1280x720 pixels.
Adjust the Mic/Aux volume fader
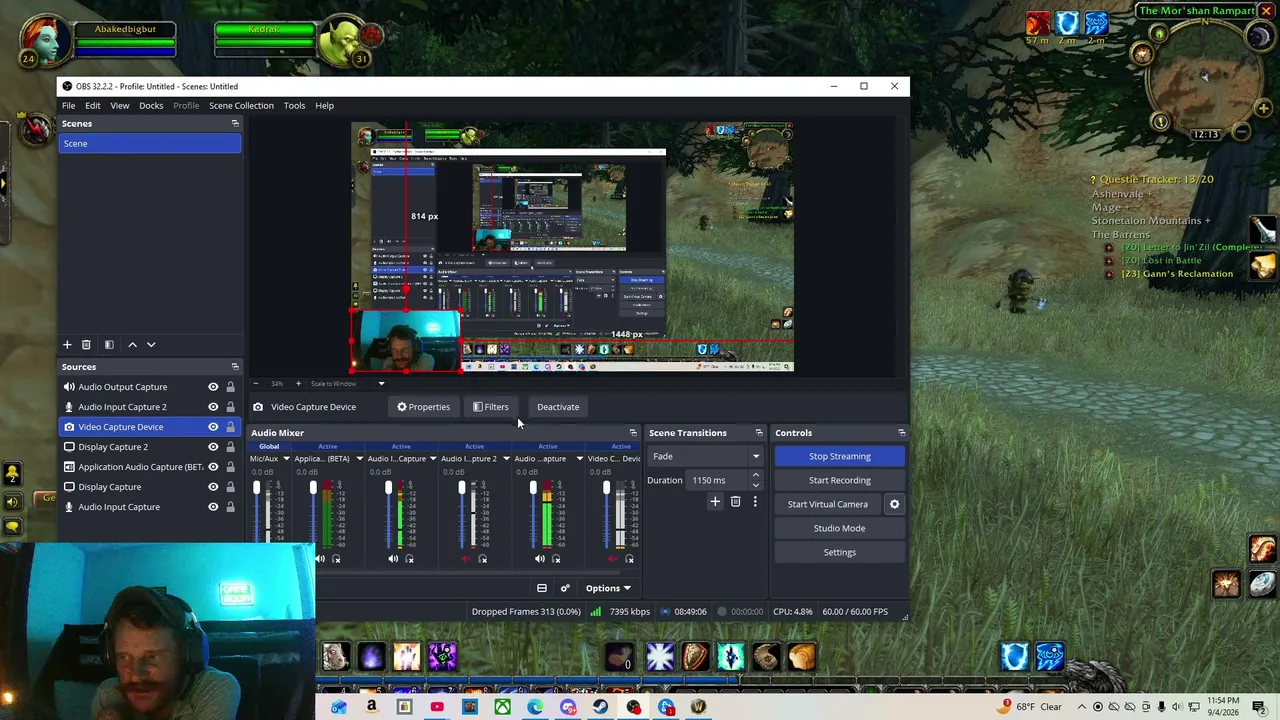256,489
